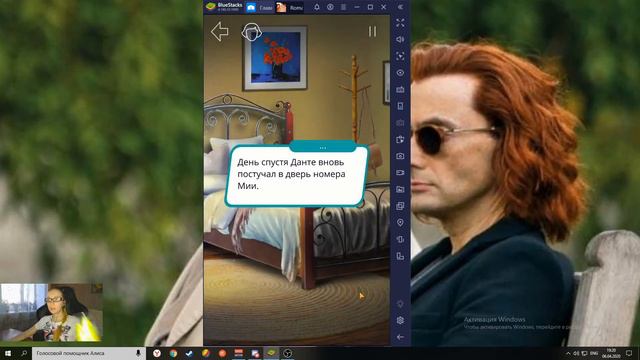Click the Alice voice assistant search field
The height and width of the screenshot is (360, 640).
point(89,353)
